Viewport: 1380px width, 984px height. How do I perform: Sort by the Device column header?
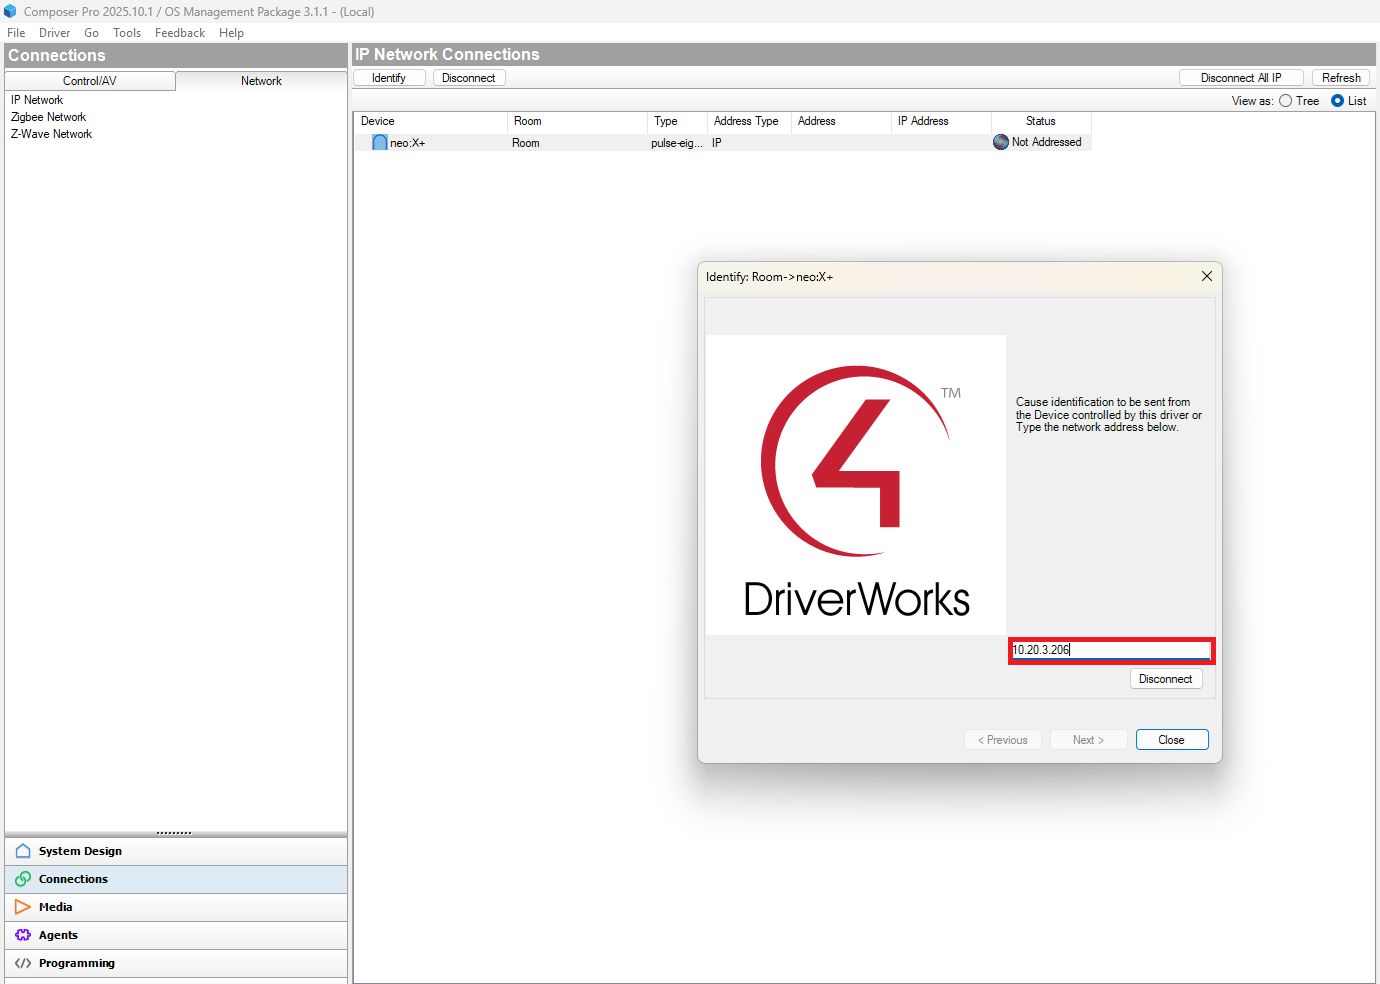[x=430, y=121]
